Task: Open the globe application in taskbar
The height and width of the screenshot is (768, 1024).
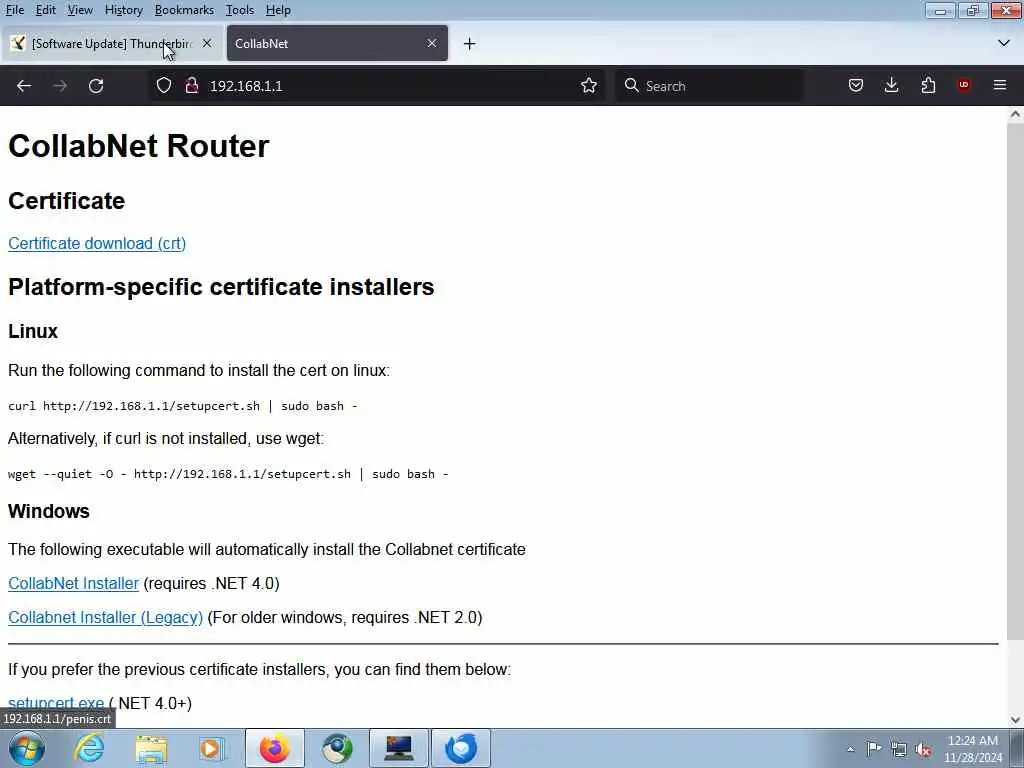Action: coord(337,748)
